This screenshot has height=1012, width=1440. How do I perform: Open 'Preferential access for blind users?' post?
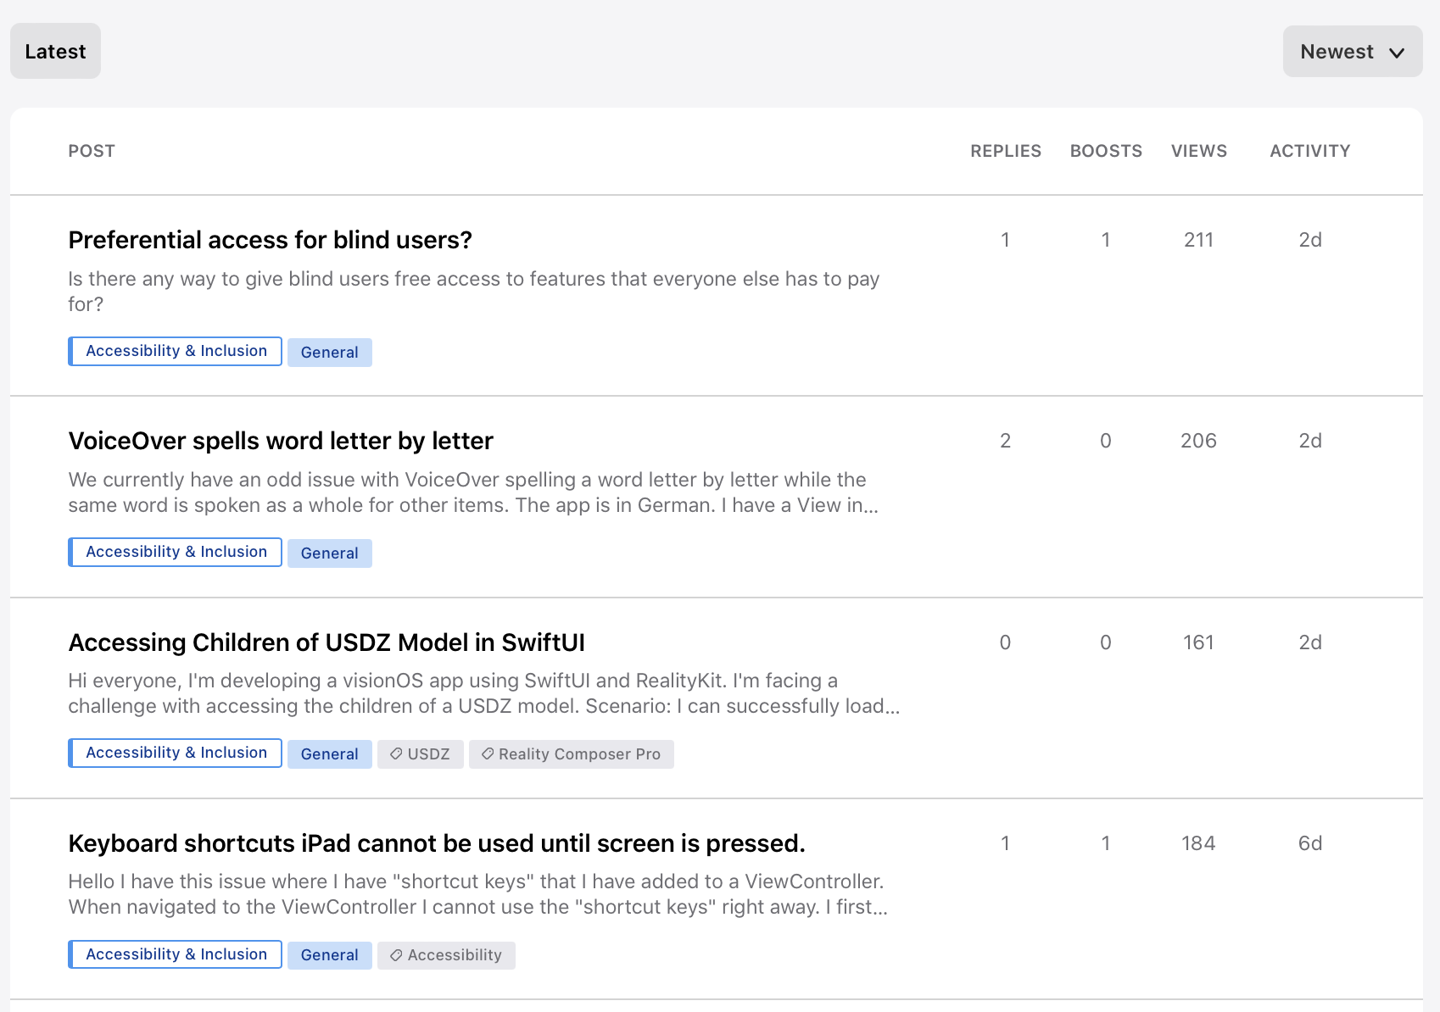(x=270, y=240)
